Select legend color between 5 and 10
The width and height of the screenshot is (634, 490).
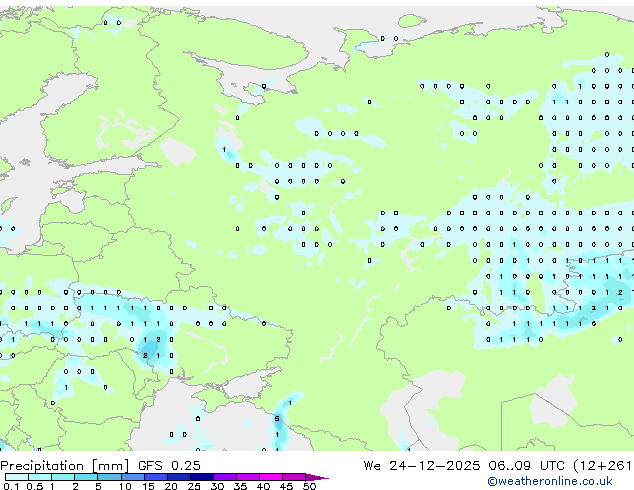pyautogui.click(x=109, y=477)
